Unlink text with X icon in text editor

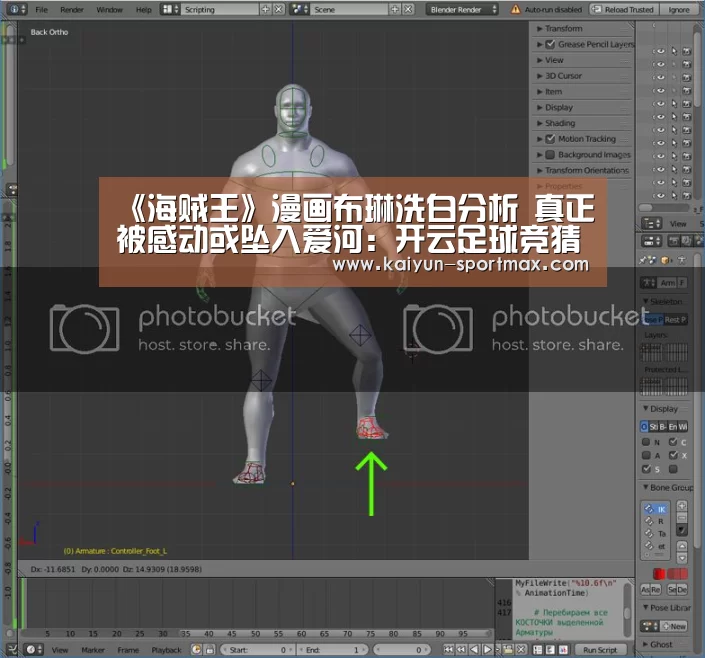tap(521, 649)
